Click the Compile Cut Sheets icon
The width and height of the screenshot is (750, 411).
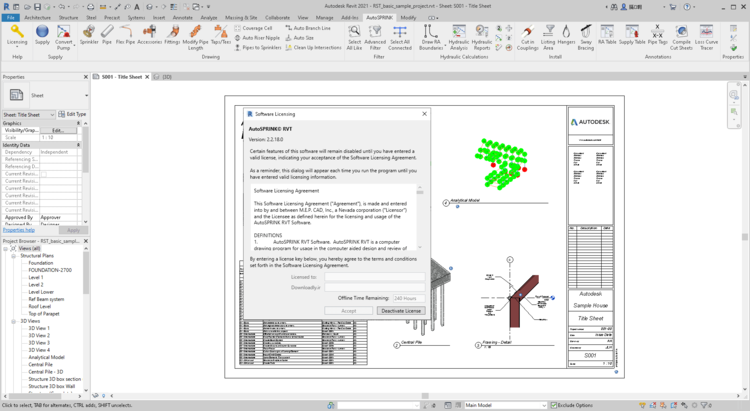(681, 36)
